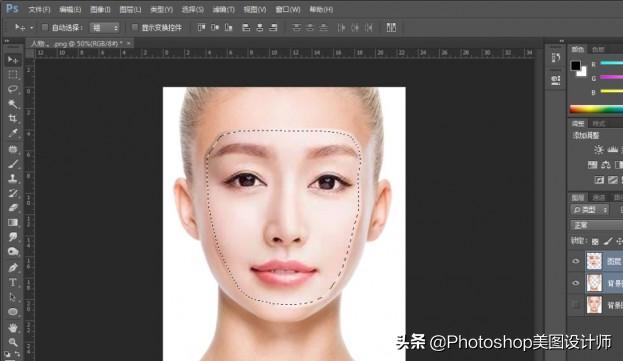Activate the Horizontal Type tool
Image resolution: width=623 pixels, height=361 pixels.
pyautogui.click(x=13, y=282)
